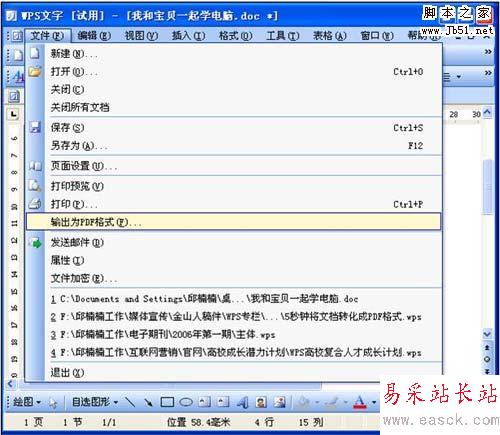
Task: Click the printer icon beside 打印
Action: click(x=35, y=203)
